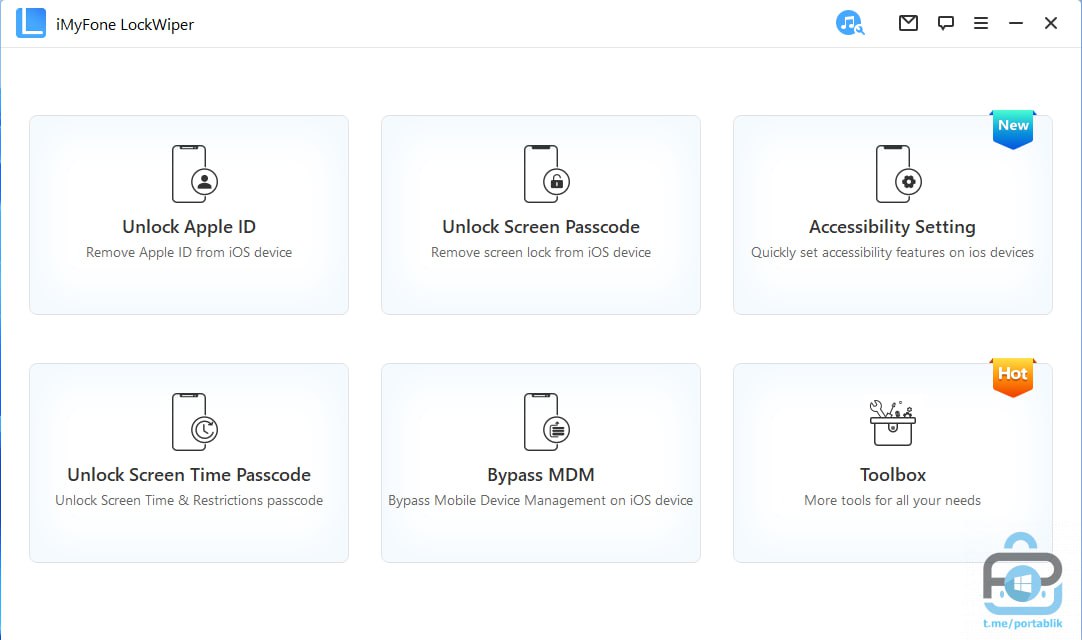Screen dimensions: 1082x640
Task: Select the Unlock Screen Time Passcode heading
Action: pos(189,474)
